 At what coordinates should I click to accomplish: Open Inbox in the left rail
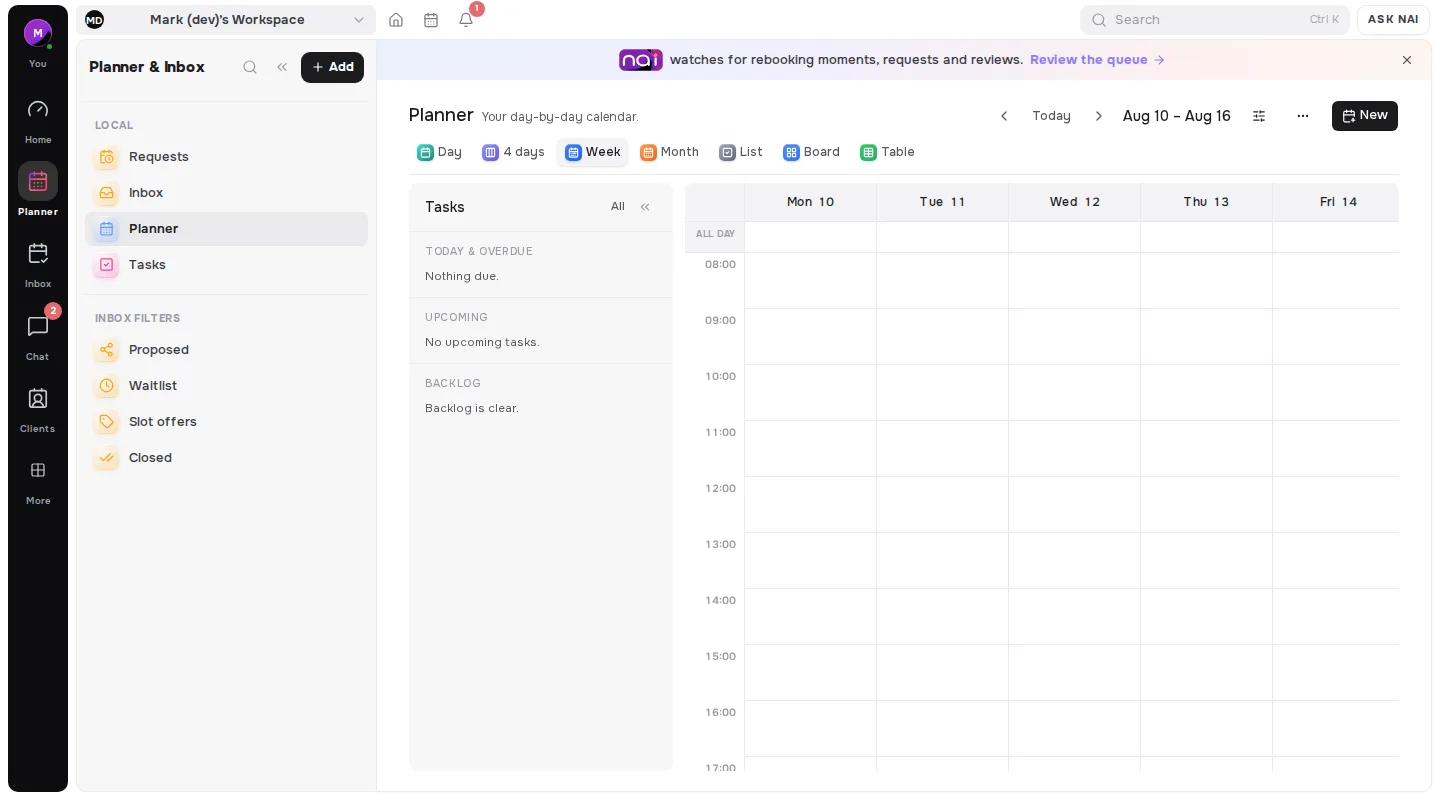38,264
